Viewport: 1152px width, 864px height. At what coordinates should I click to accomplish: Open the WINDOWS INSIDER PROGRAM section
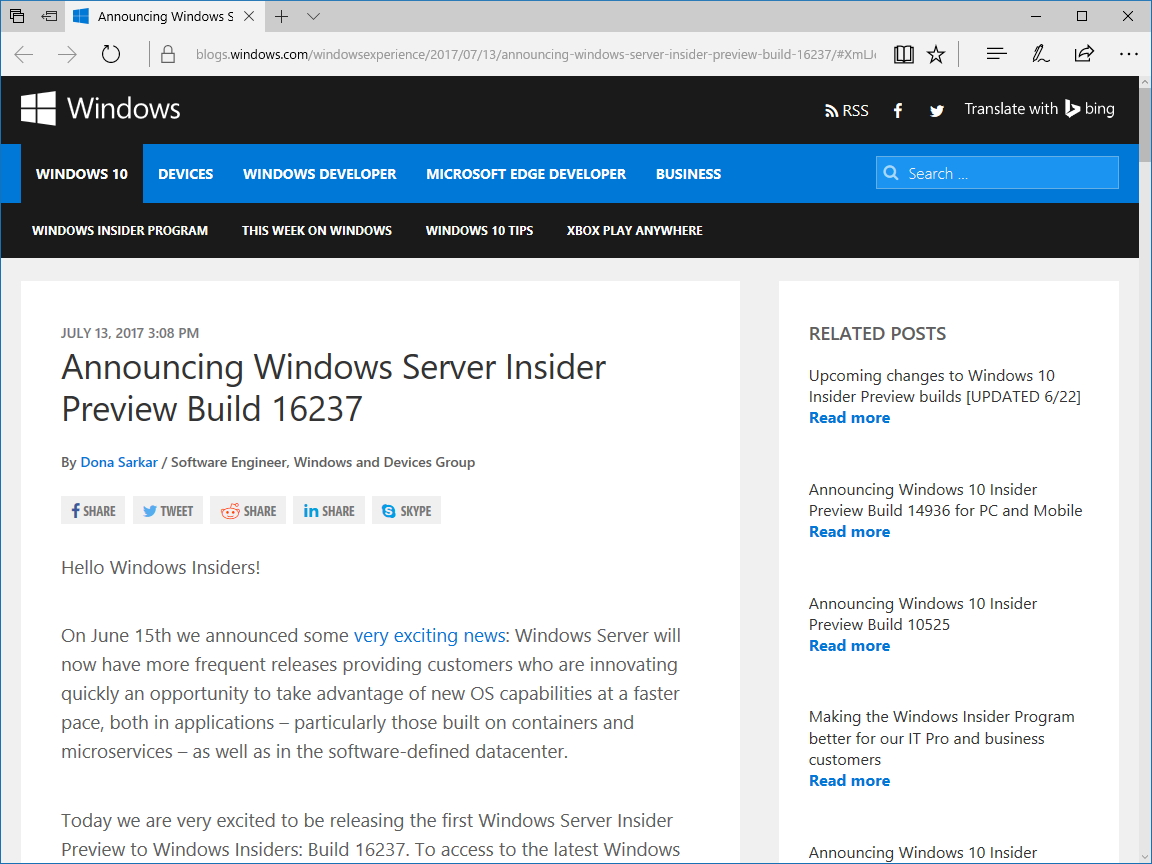[x=119, y=230]
